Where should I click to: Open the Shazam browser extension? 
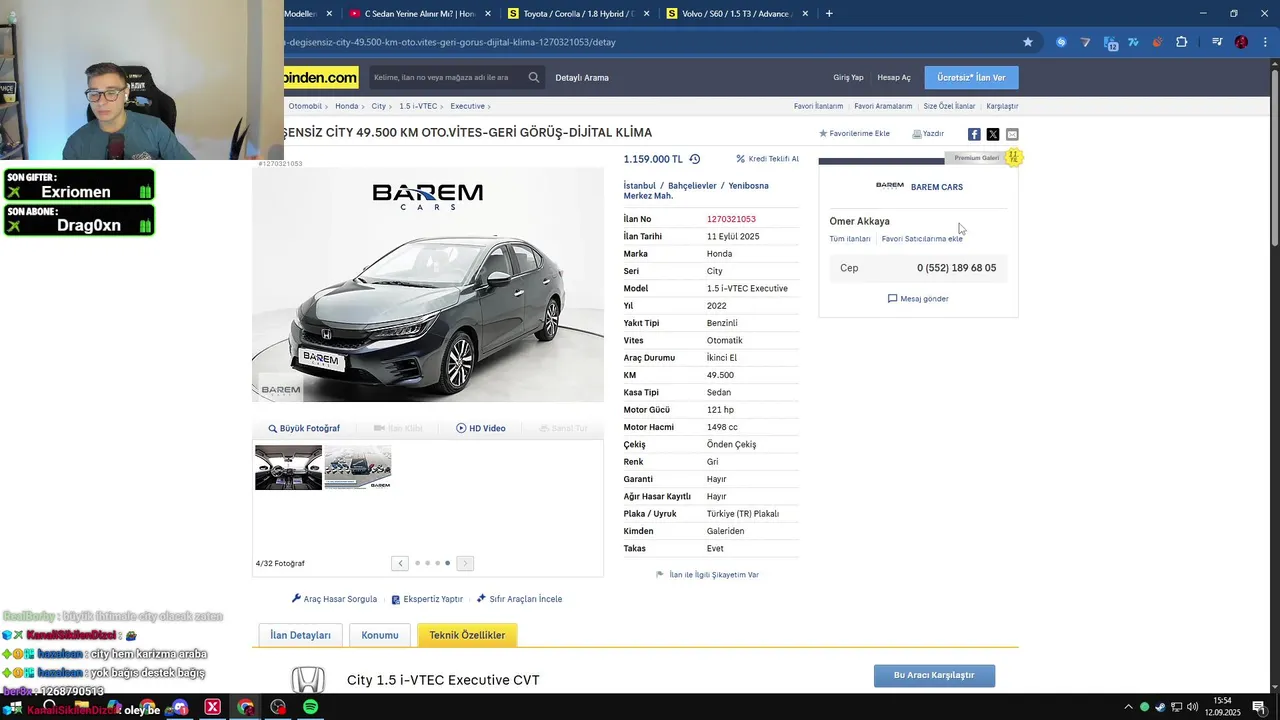coord(1061,42)
